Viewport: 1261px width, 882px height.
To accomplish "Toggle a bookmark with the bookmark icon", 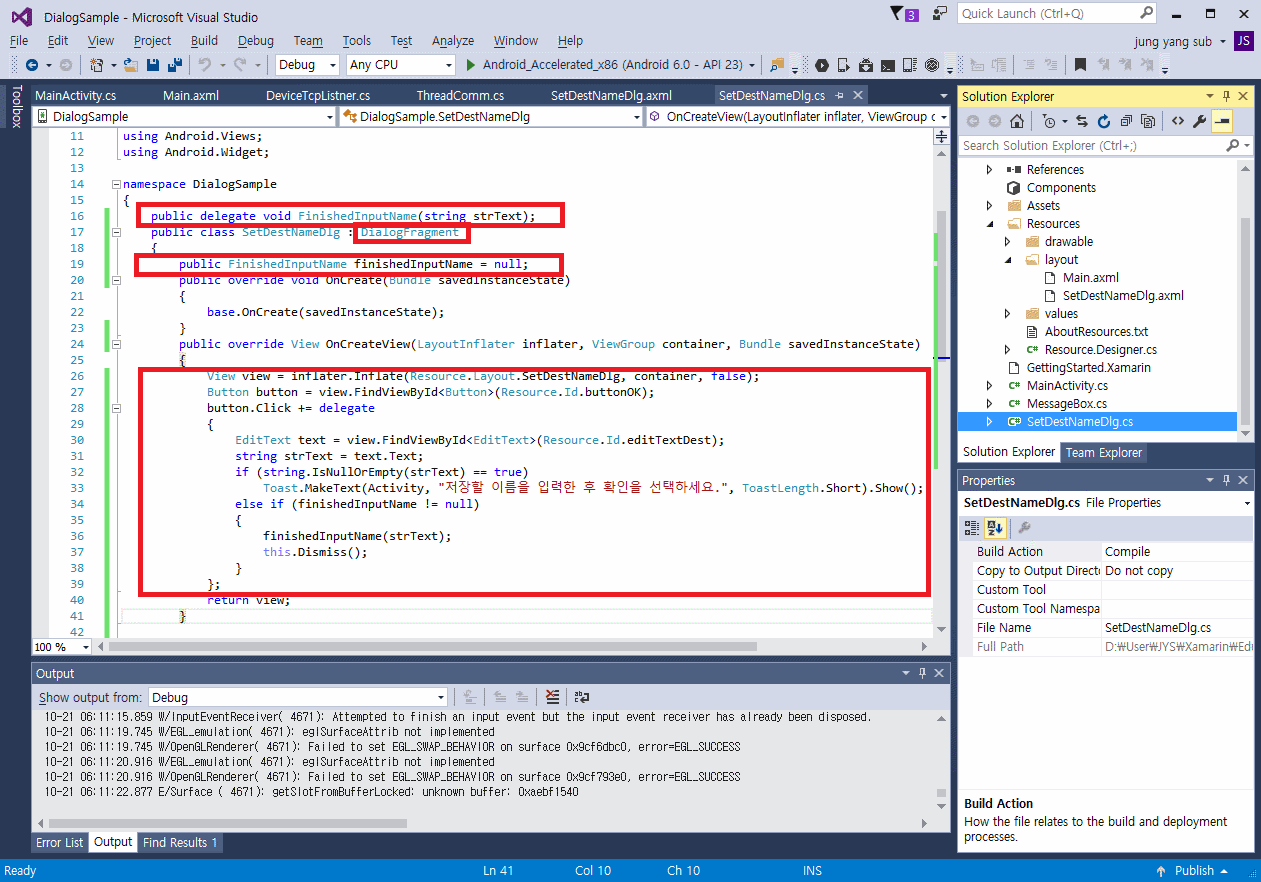I will click(x=1081, y=65).
